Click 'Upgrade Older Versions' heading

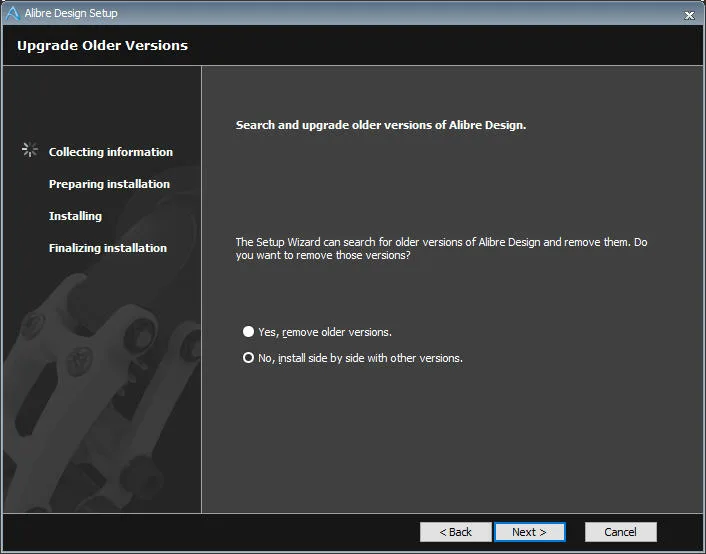[102, 45]
